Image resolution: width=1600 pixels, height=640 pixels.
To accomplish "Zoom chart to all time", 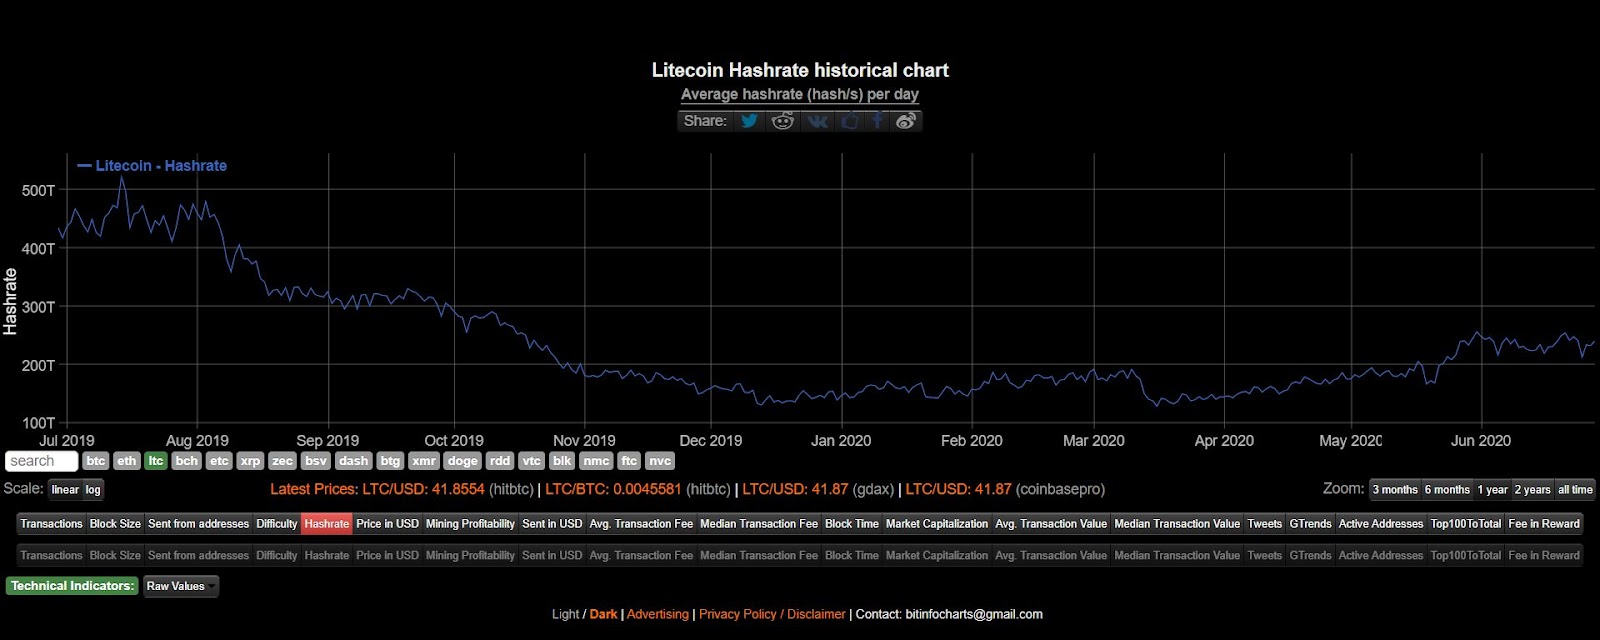I will pyautogui.click(x=1575, y=490).
